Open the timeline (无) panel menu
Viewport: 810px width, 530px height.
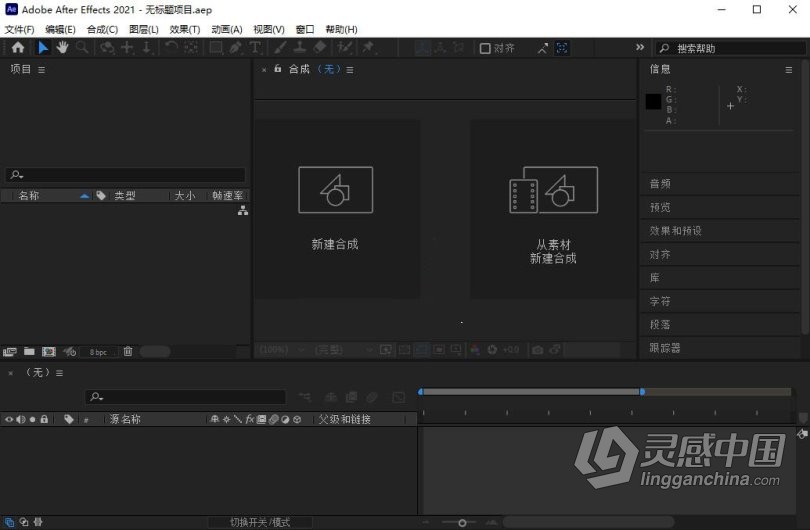tap(59, 373)
